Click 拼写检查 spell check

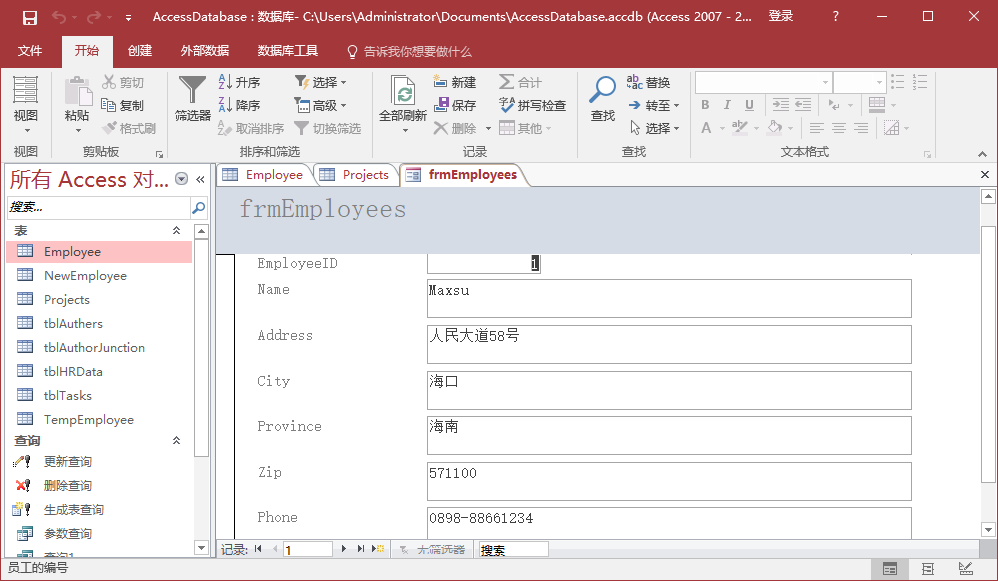[x=532, y=105]
